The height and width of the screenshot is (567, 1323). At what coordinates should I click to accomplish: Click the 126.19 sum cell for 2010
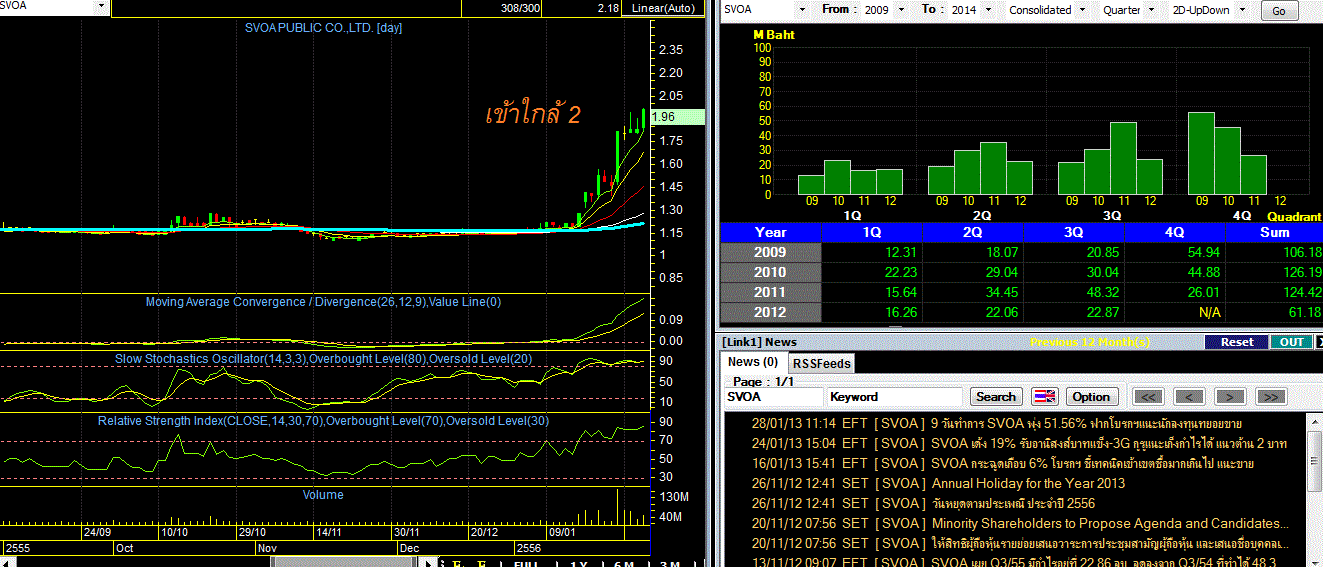pos(1273,272)
